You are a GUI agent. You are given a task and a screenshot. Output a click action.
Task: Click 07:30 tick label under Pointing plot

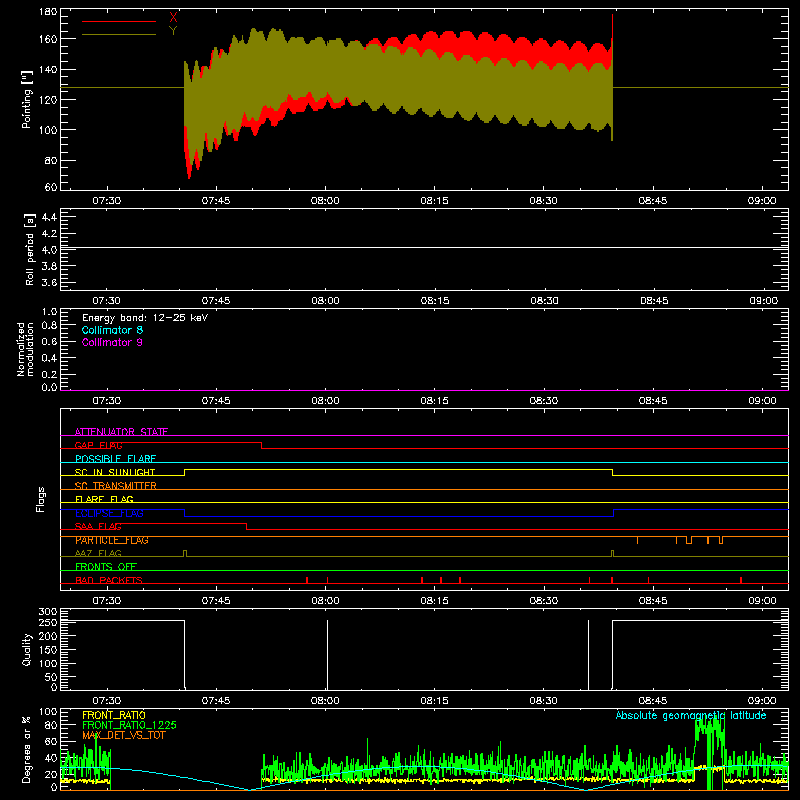click(x=107, y=201)
